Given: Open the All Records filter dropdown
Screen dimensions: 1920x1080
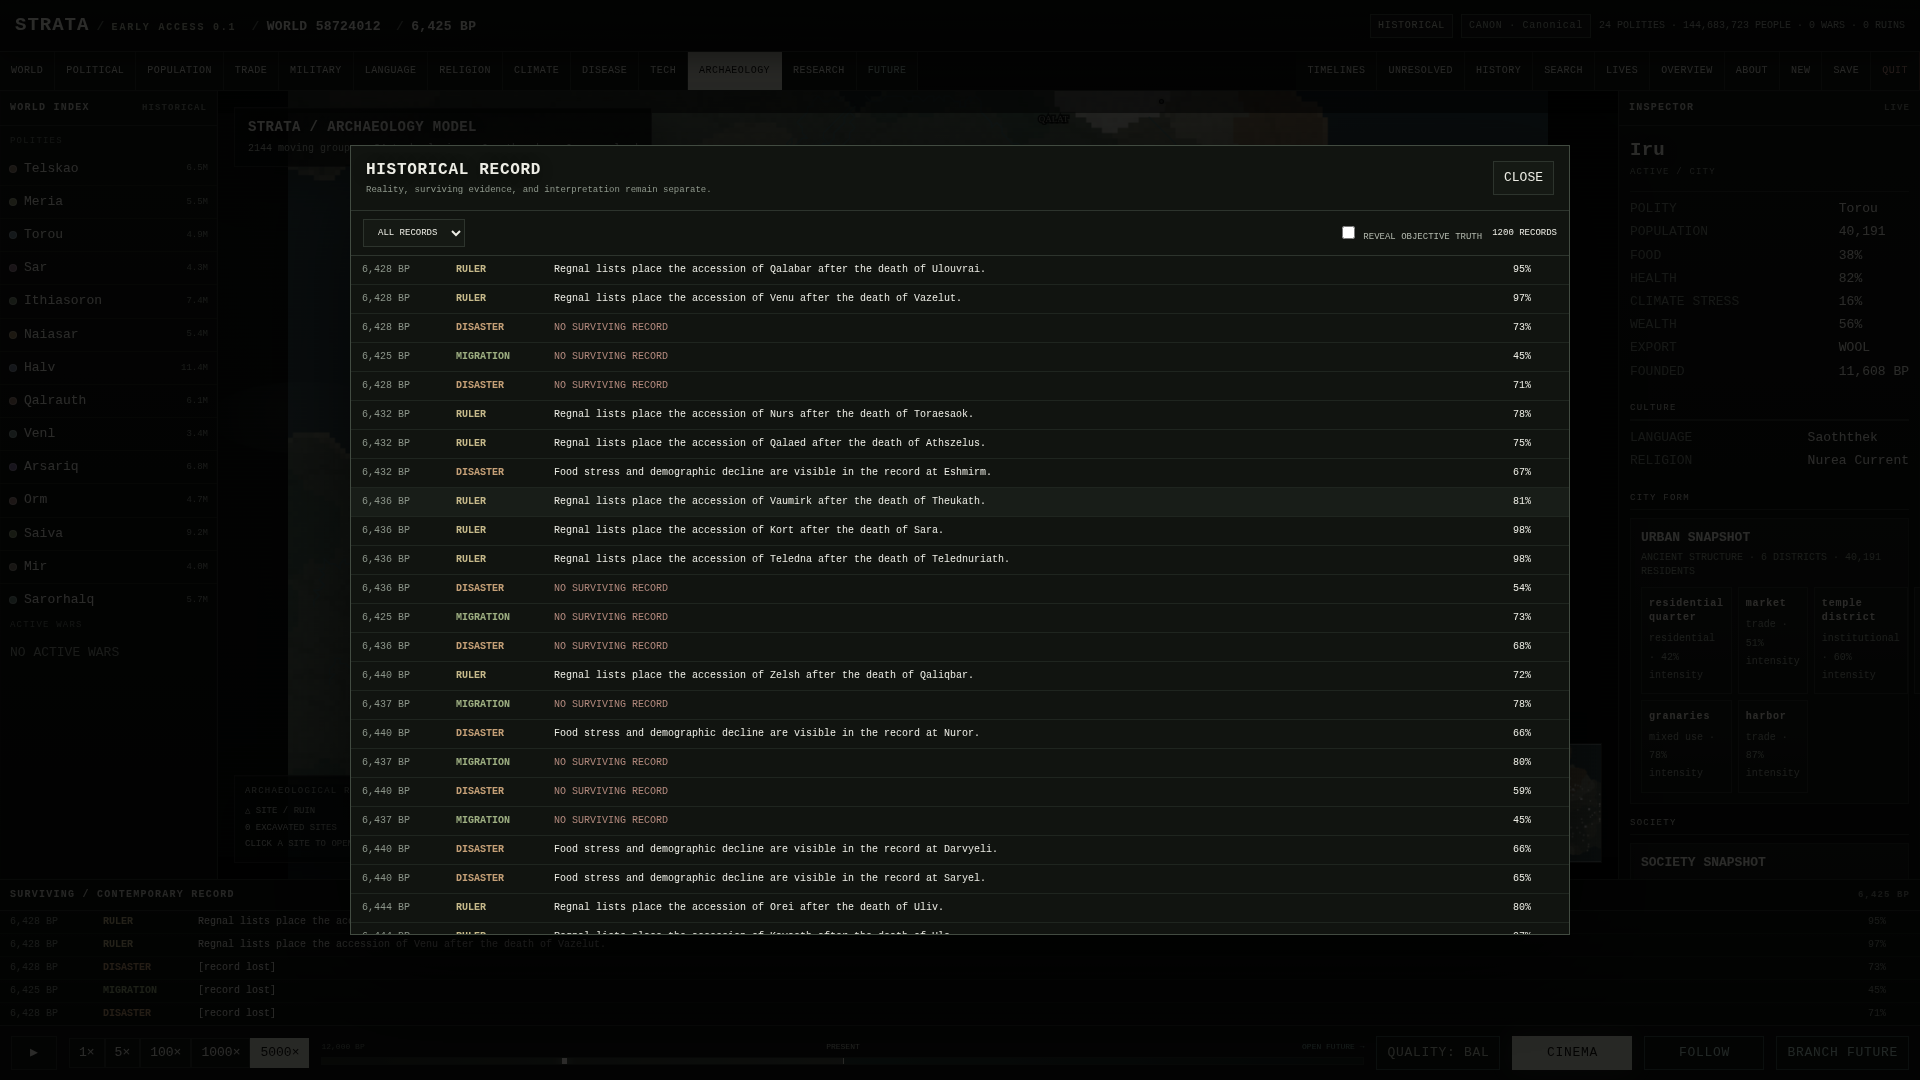Looking at the screenshot, I should 413,233.
